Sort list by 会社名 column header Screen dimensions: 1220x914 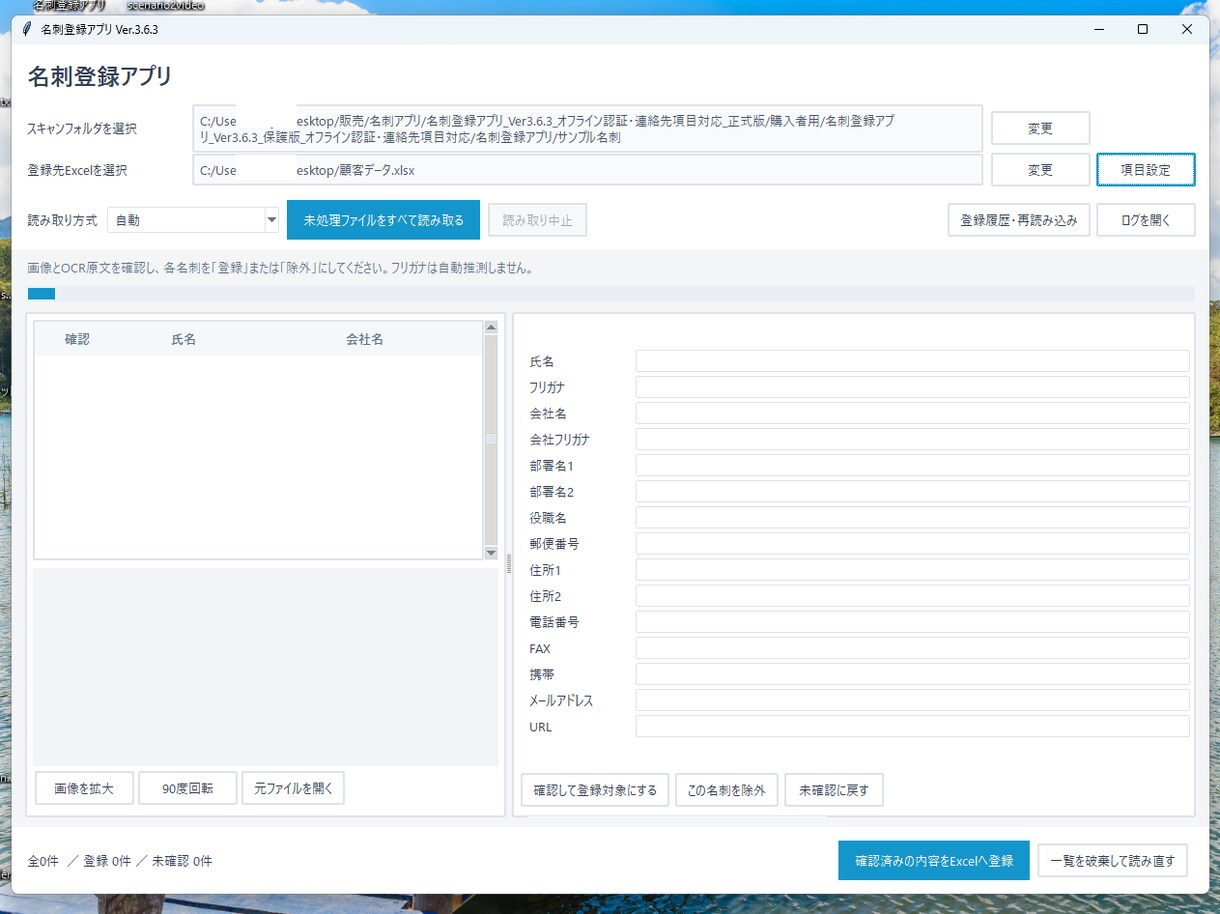coord(364,339)
